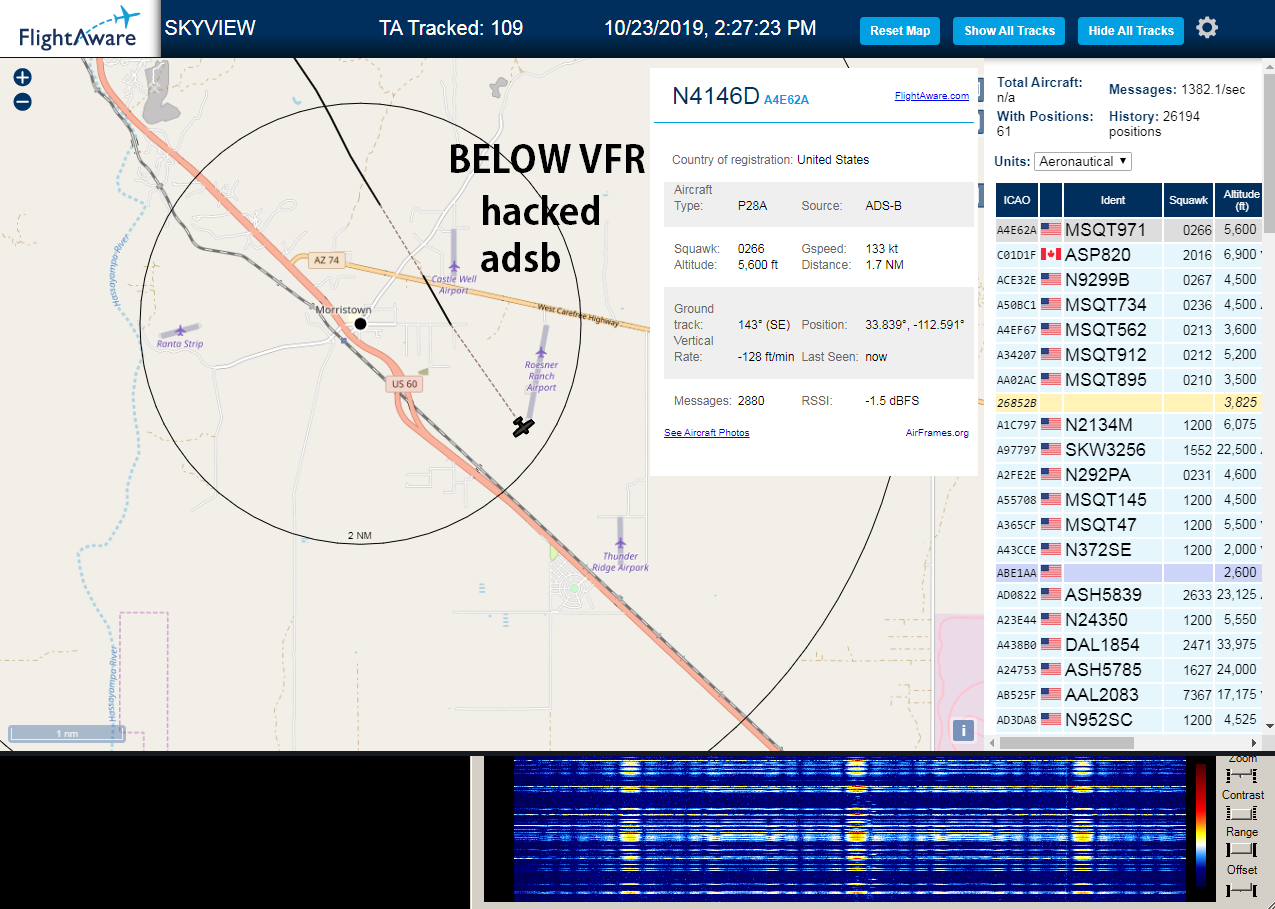Click the waterfall spectrum display
1275x909 pixels.
pos(850,827)
